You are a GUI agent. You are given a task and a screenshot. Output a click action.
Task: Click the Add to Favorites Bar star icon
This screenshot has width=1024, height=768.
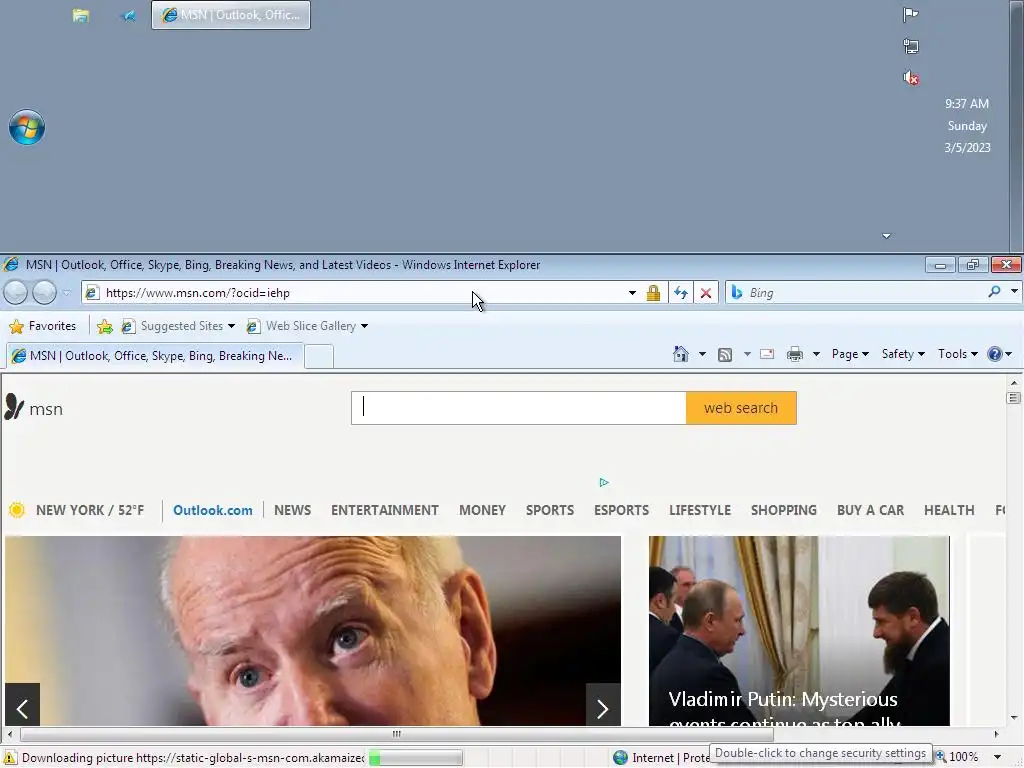point(104,326)
